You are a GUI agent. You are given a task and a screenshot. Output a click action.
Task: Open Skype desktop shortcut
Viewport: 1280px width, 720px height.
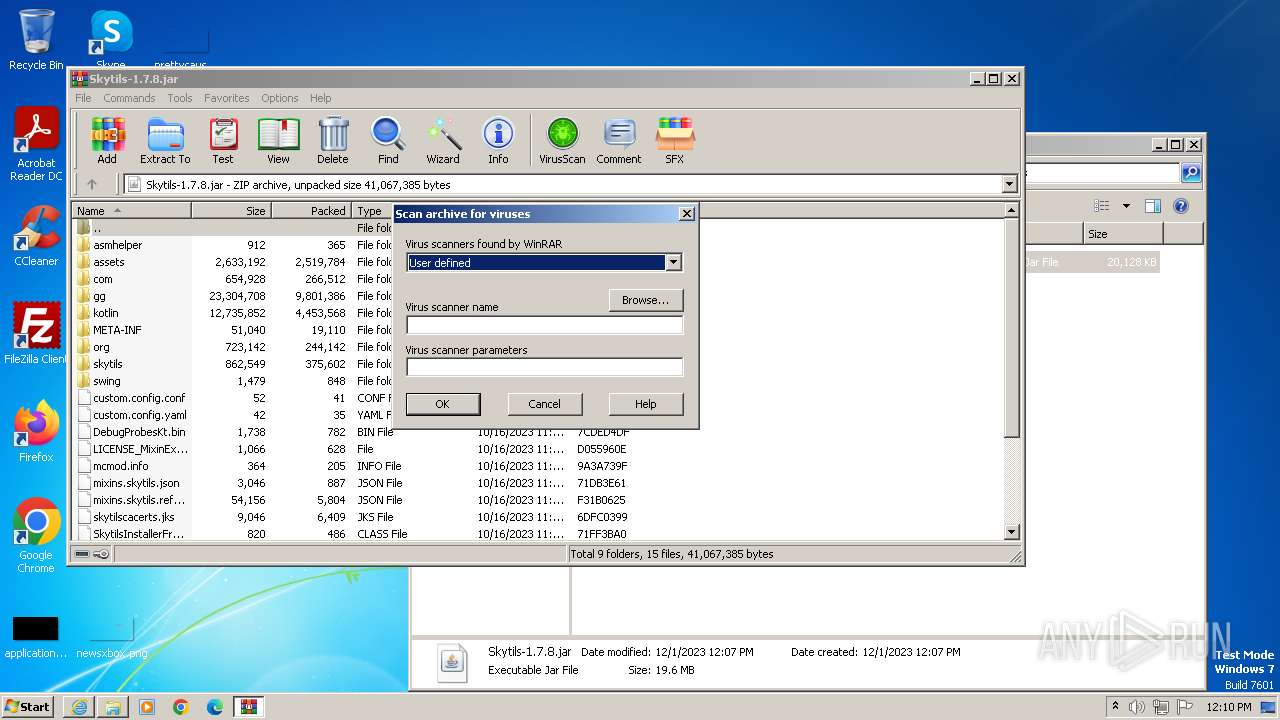tap(110, 40)
